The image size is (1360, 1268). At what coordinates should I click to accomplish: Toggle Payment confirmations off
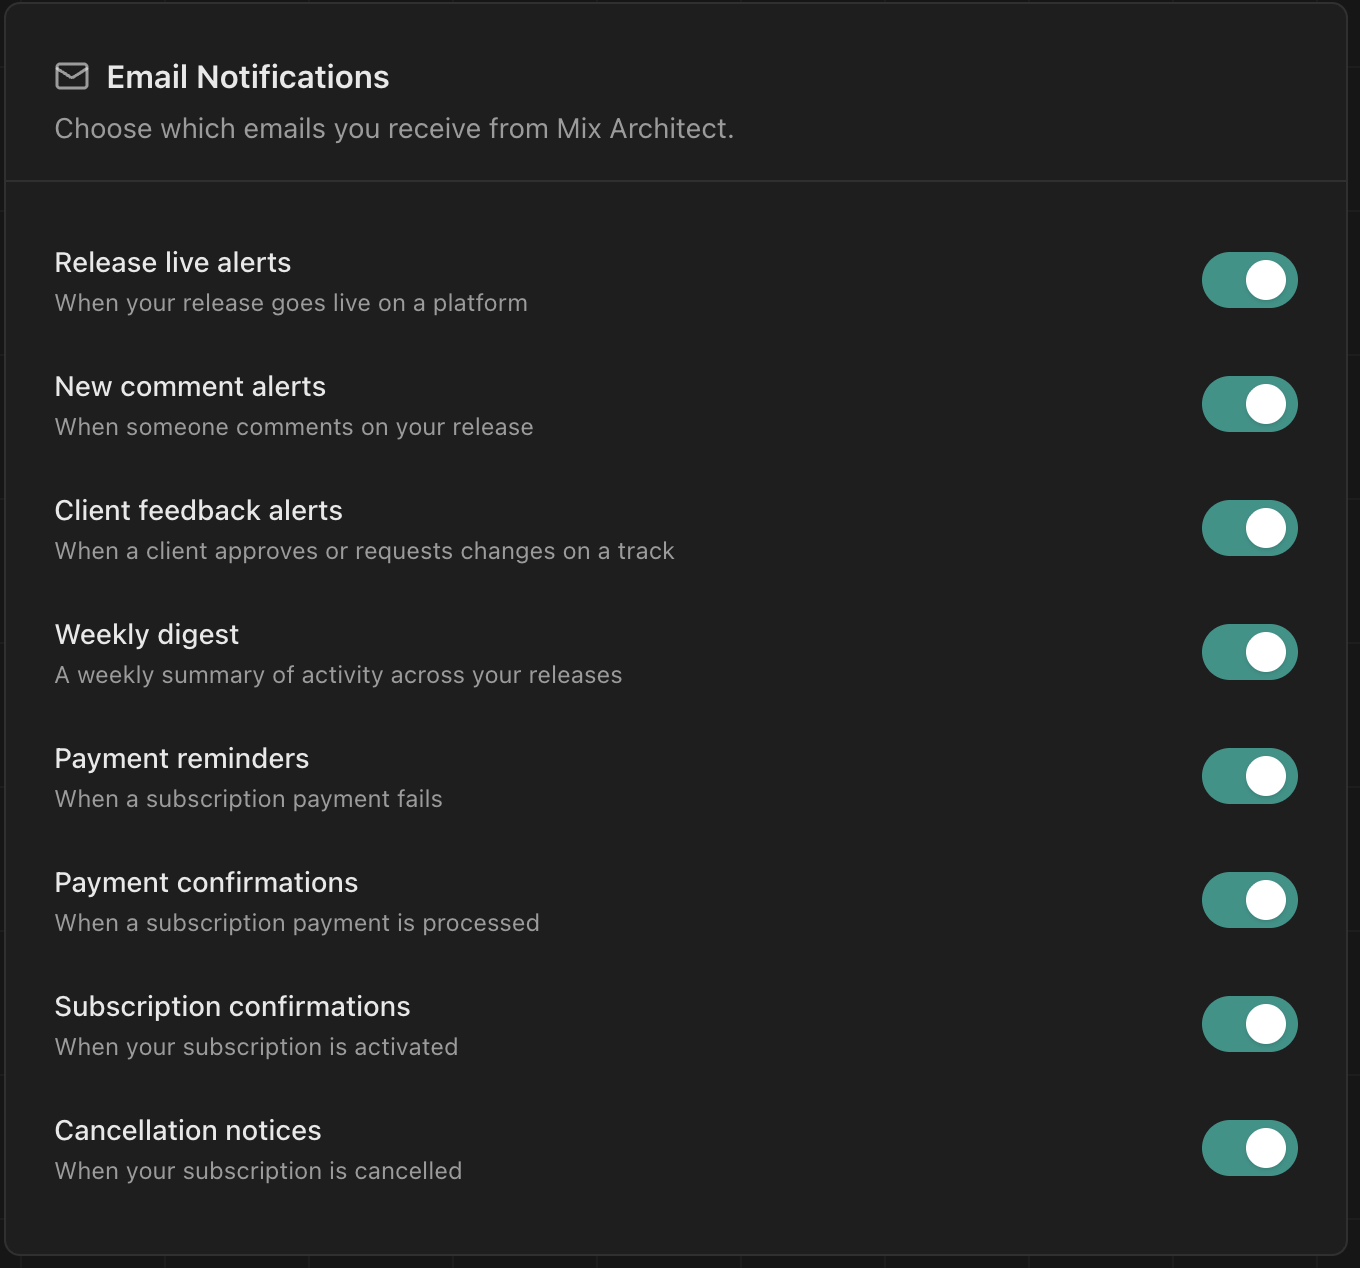coord(1249,900)
